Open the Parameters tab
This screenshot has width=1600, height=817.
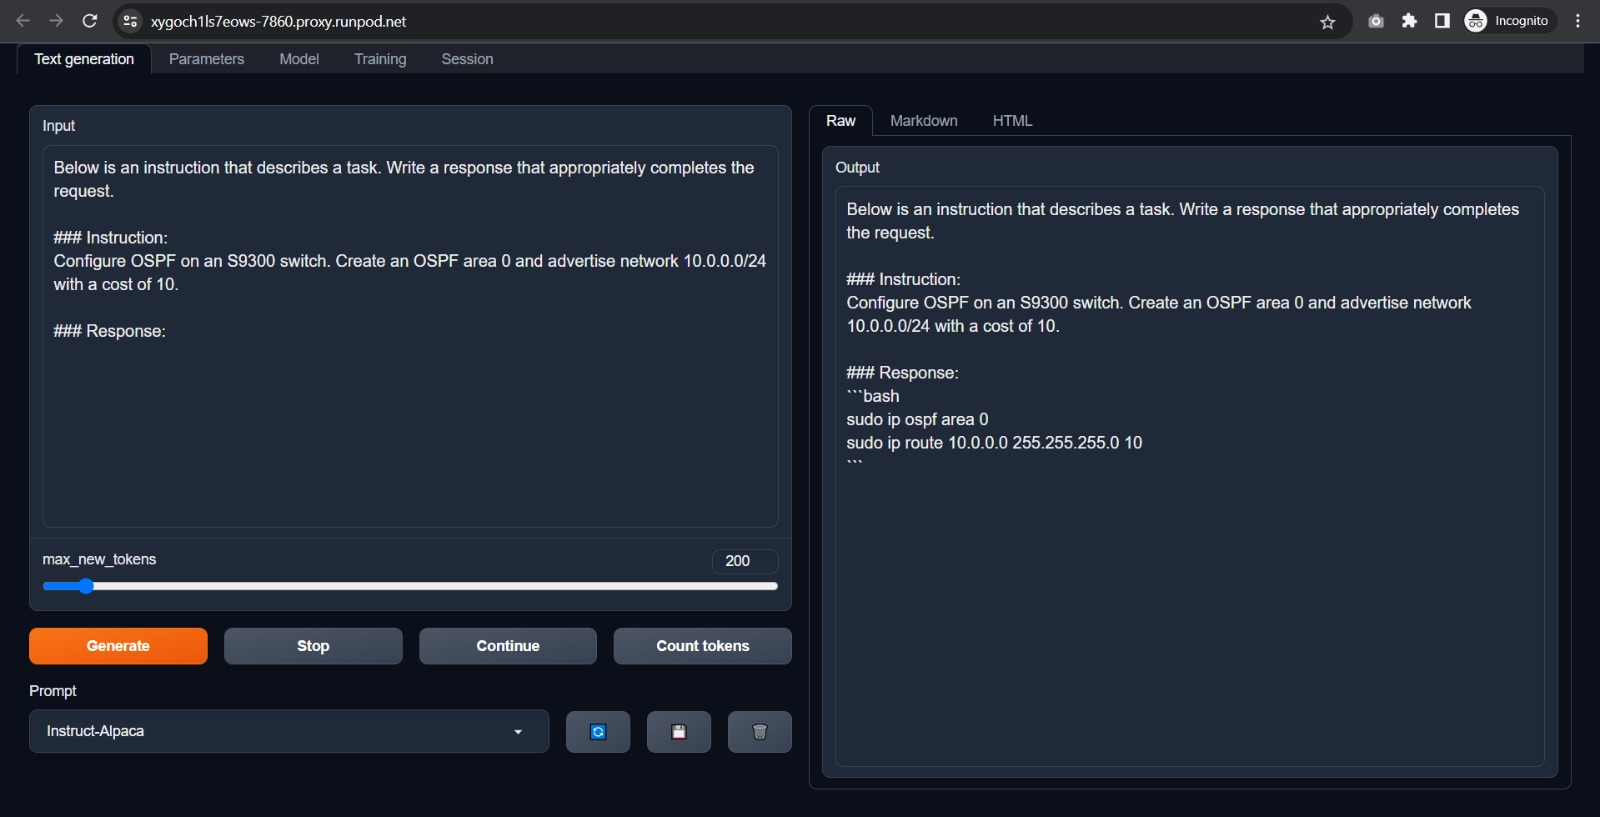tap(207, 59)
